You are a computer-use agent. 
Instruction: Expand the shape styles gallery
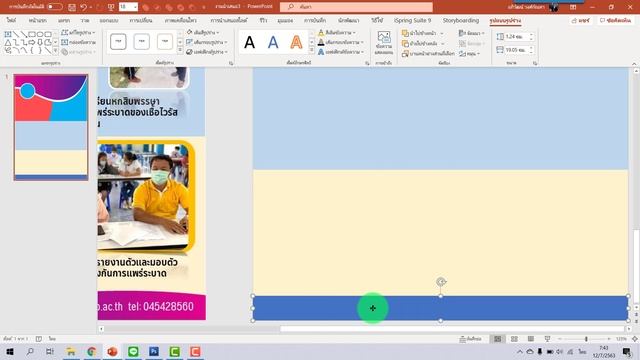click(180, 51)
